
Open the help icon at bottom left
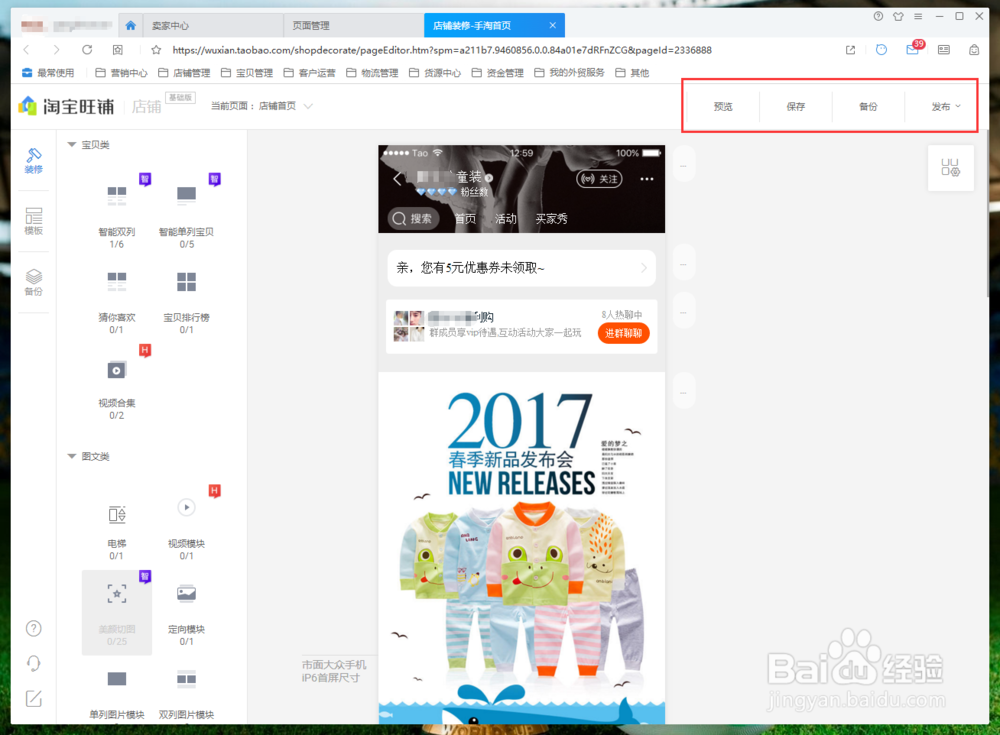33,628
